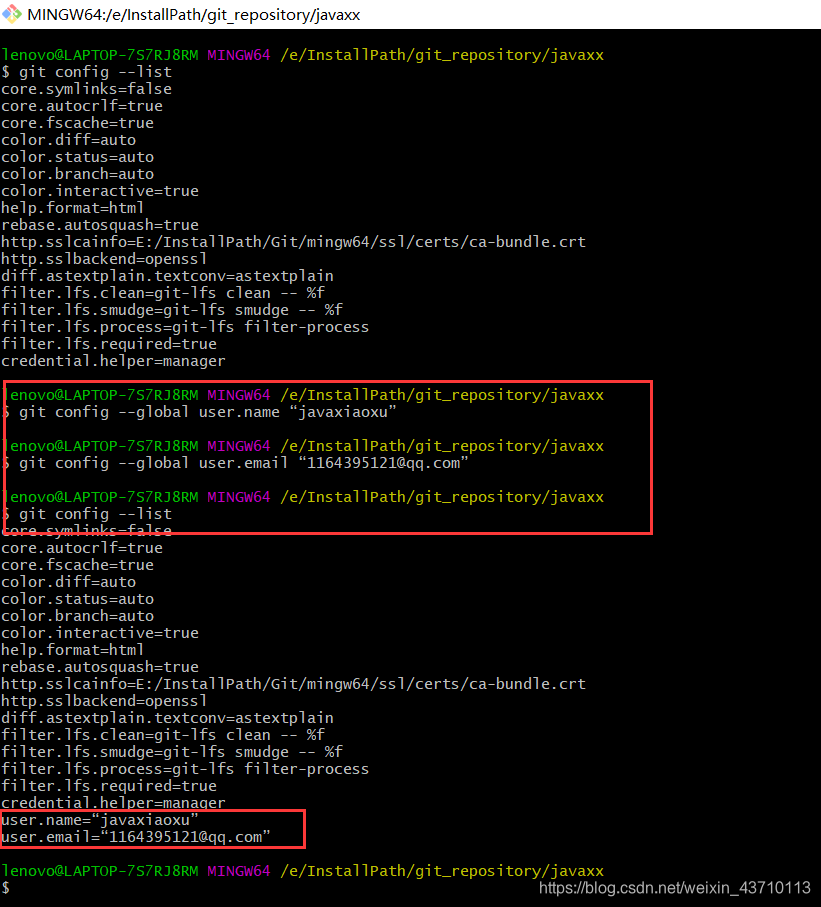This screenshot has width=821, height=907.
Task: Click the prompt line directly above the user.name command
Action: pyautogui.click(x=303, y=395)
